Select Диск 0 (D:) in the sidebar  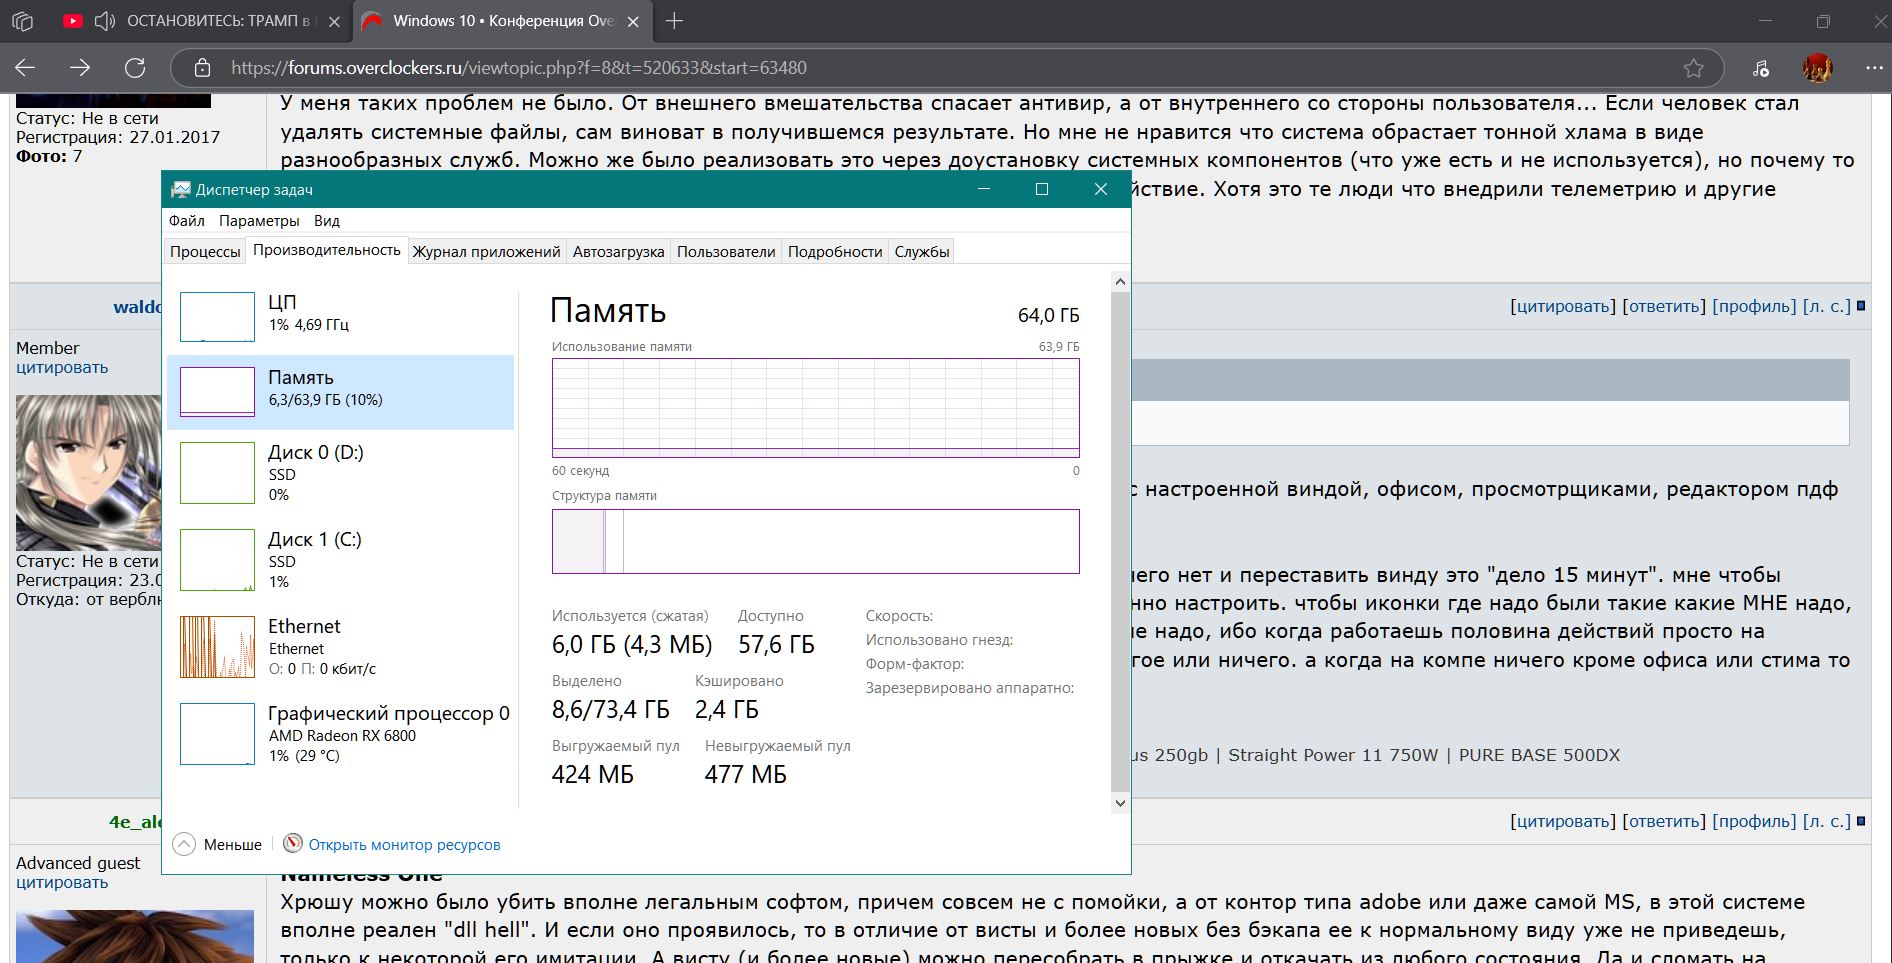pos(341,473)
